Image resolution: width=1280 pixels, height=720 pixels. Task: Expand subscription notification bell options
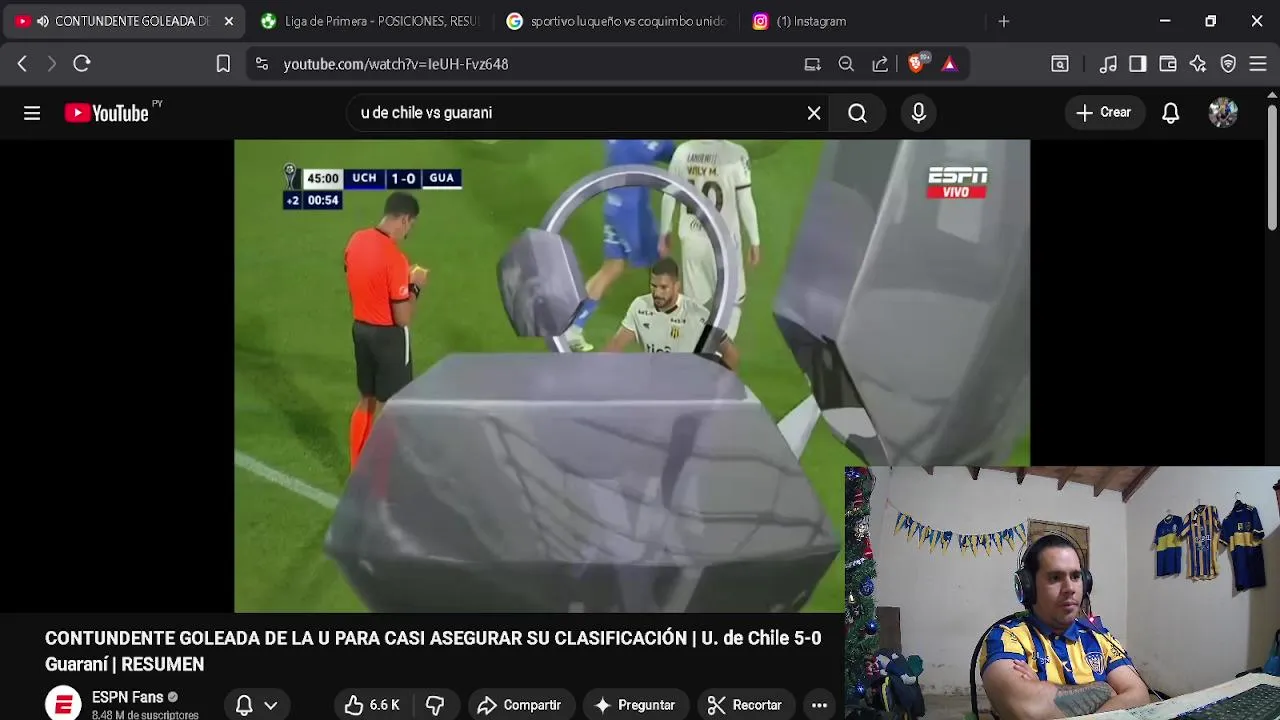pyautogui.click(x=256, y=705)
